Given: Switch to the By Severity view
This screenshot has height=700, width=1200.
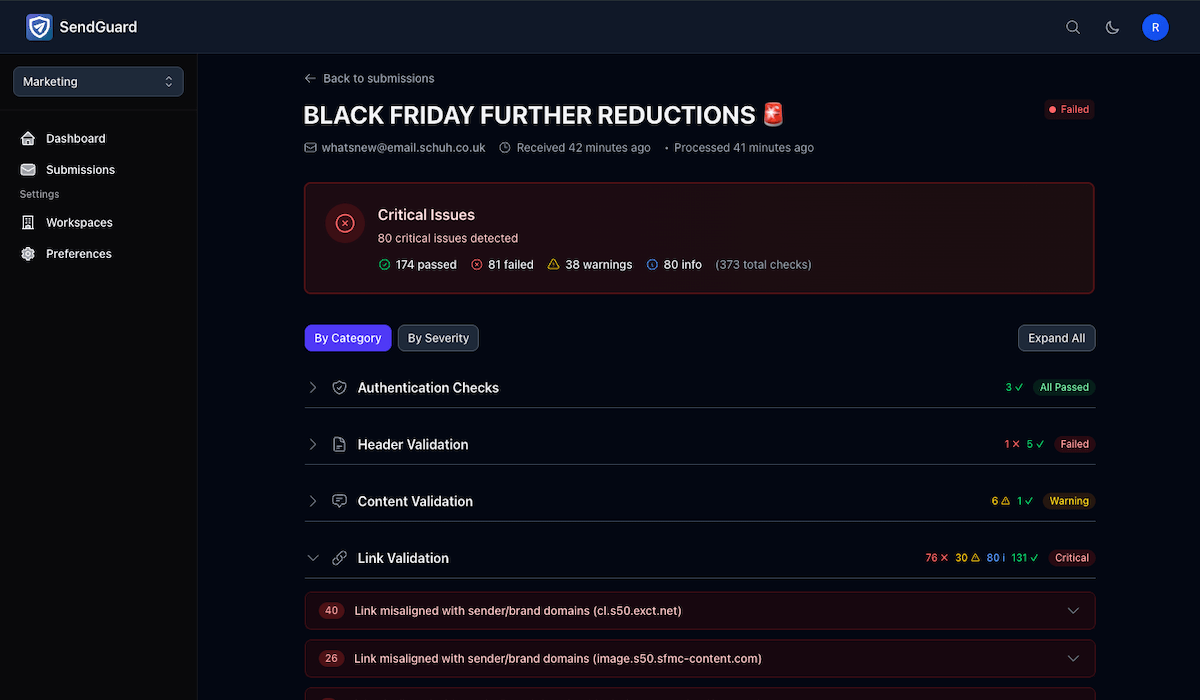Looking at the screenshot, I should click(437, 338).
